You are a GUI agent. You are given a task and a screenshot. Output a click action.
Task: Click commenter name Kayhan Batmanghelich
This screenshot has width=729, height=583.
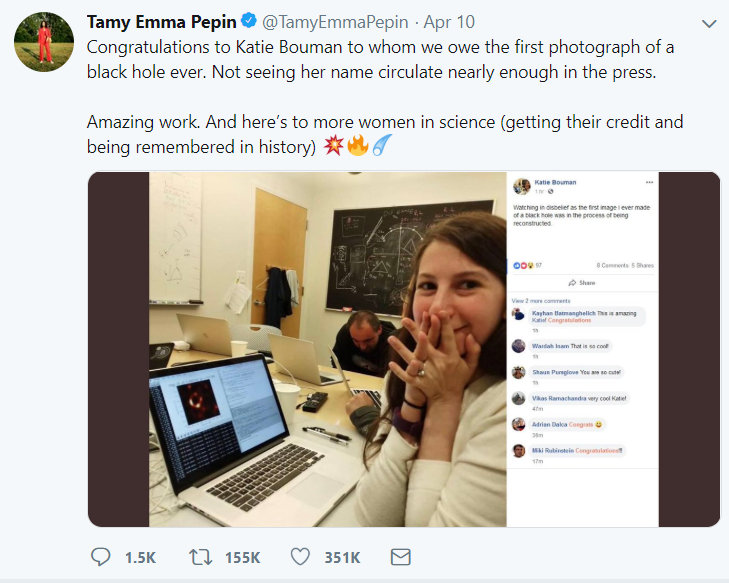[x=563, y=313]
